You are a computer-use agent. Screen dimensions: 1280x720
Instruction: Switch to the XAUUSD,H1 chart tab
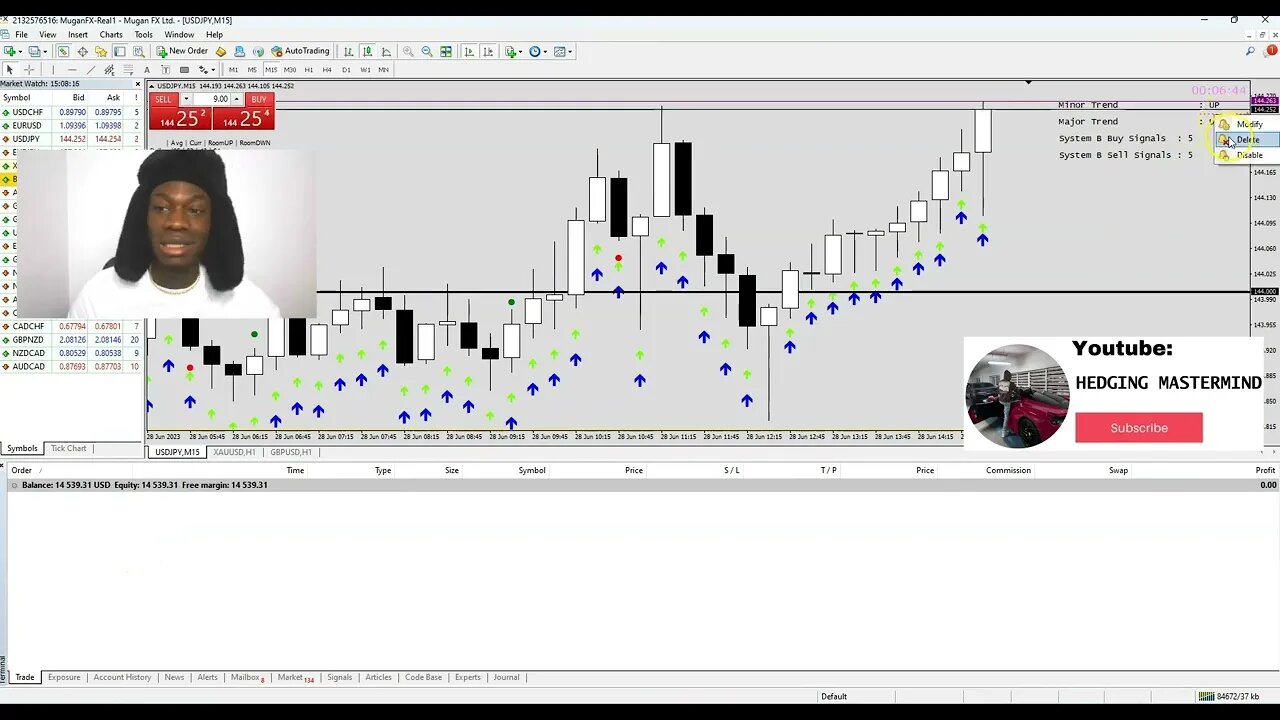point(234,452)
